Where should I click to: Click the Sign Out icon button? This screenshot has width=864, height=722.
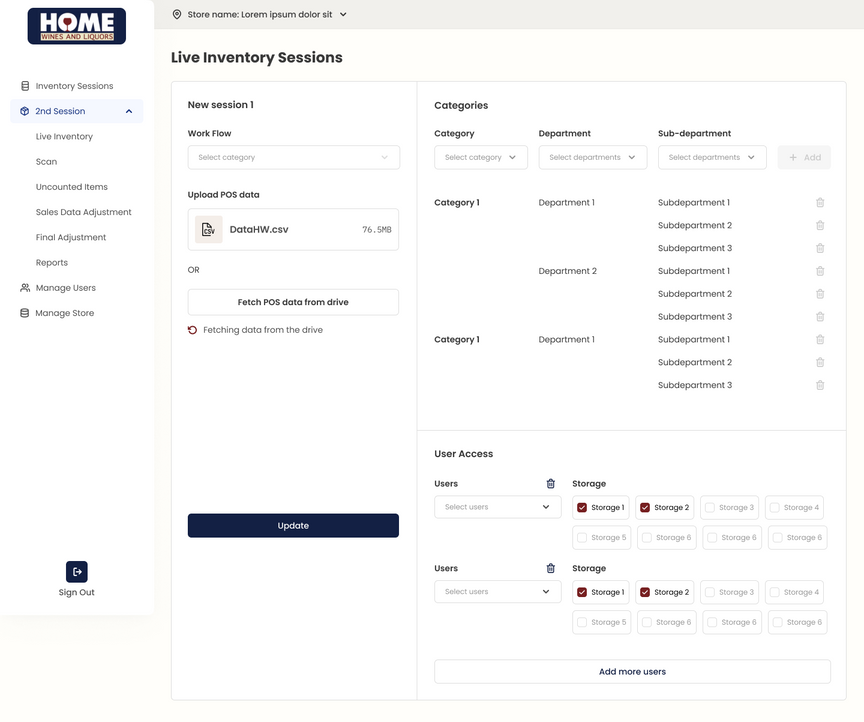pyautogui.click(x=77, y=571)
